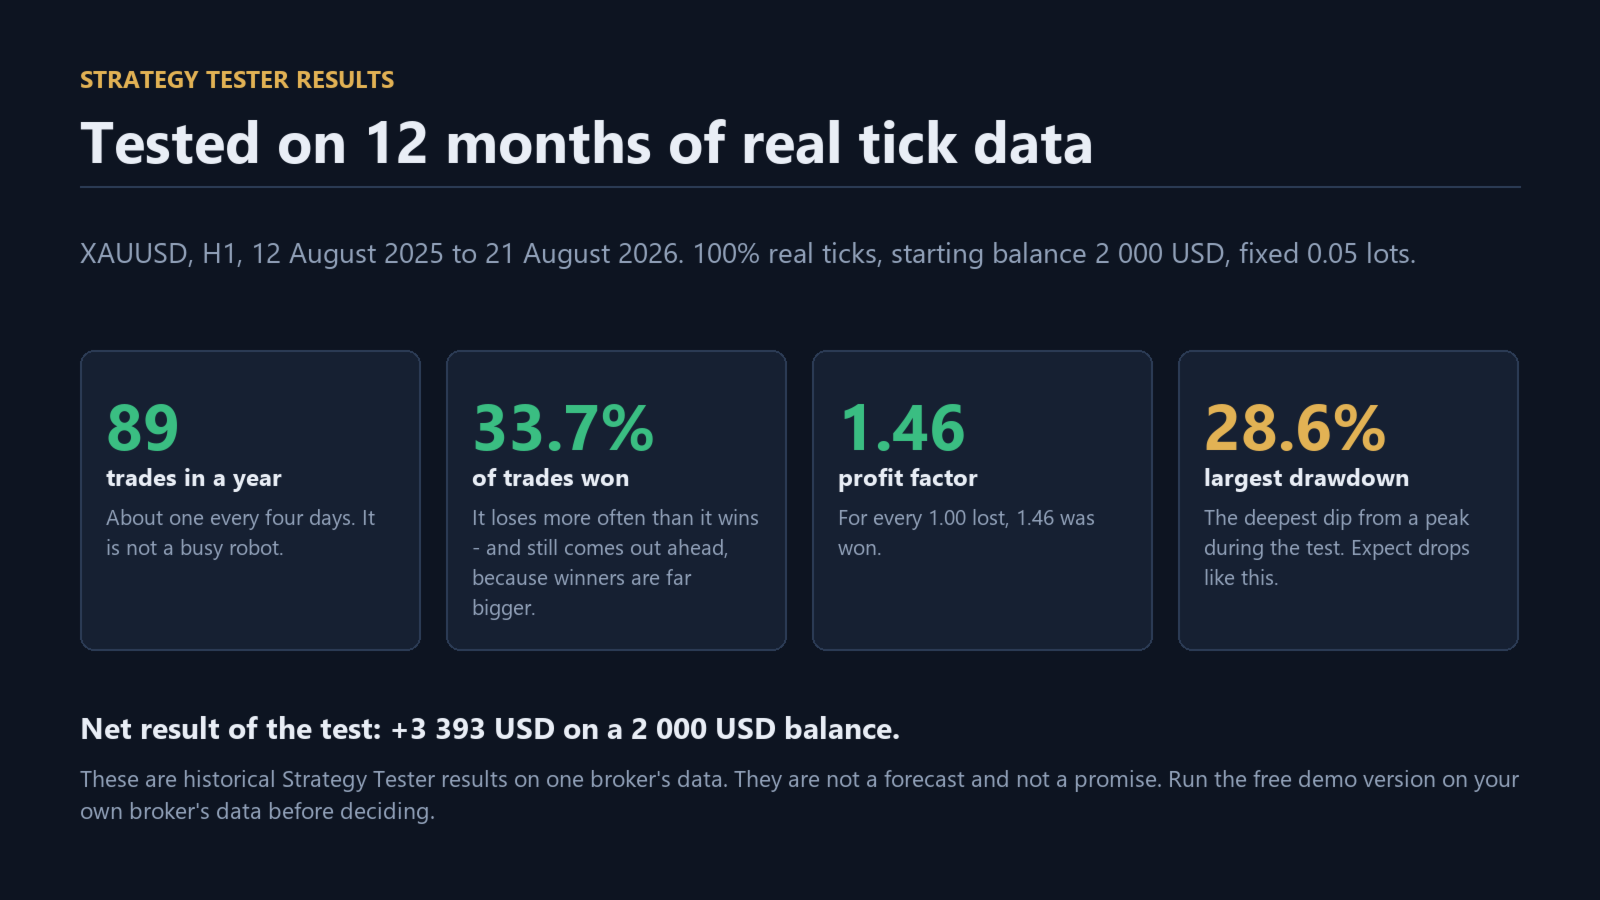Image resolution: width=1600 pixels, height=900 pixels.
Task: Select the 28.6% drawdown figure
Action: click(x=1295, y=428)
